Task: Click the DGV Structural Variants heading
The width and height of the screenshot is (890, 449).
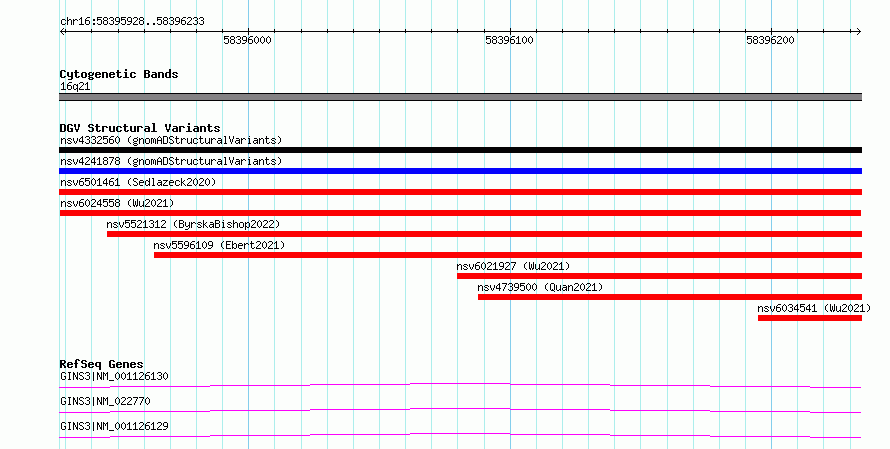Action: click(140, 128)
